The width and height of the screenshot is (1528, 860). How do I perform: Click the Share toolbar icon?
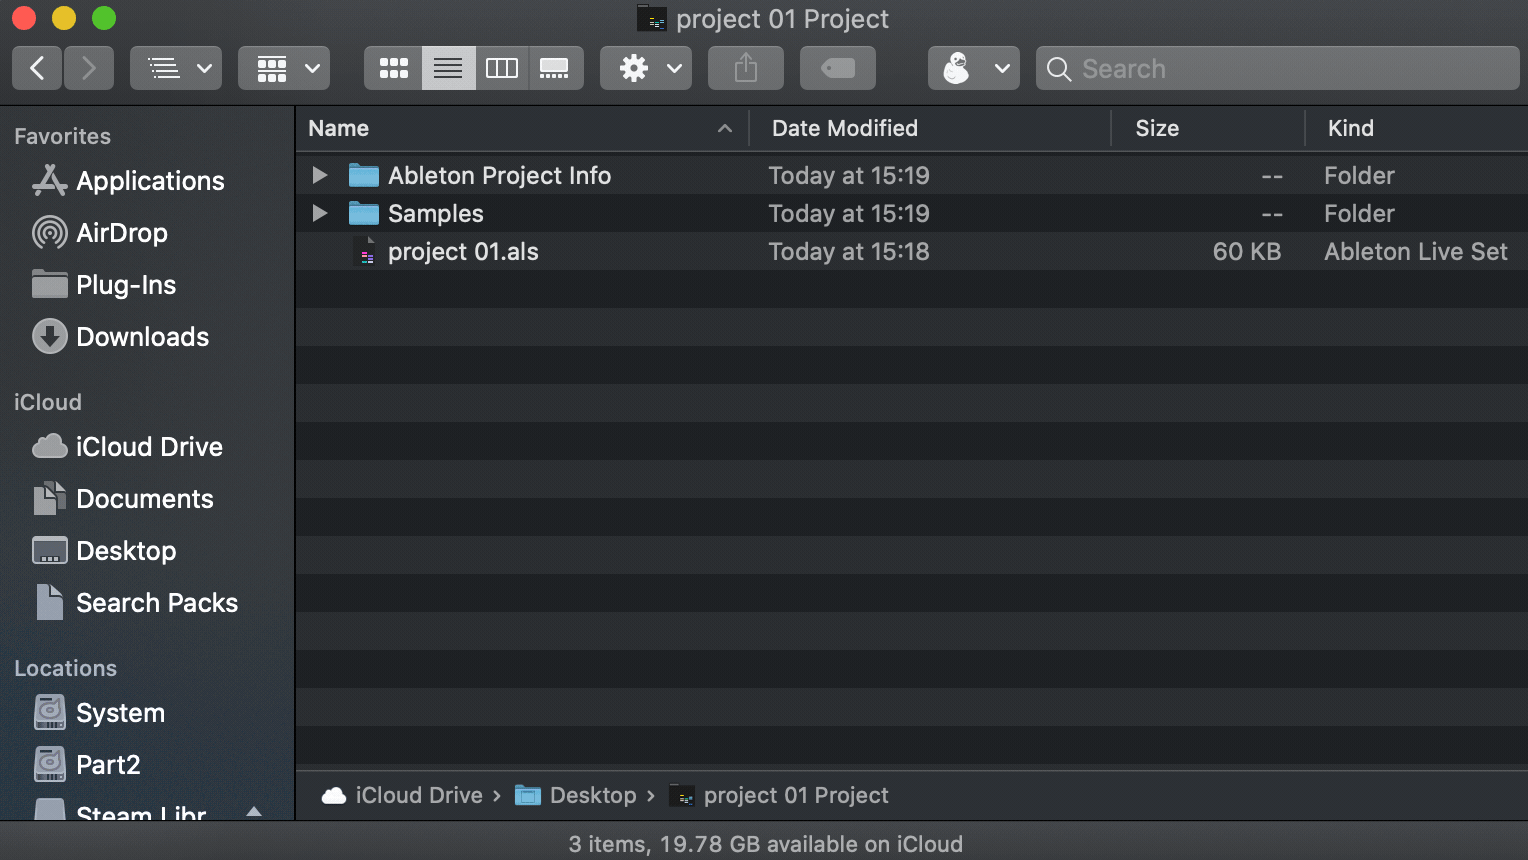coord(745,68)
